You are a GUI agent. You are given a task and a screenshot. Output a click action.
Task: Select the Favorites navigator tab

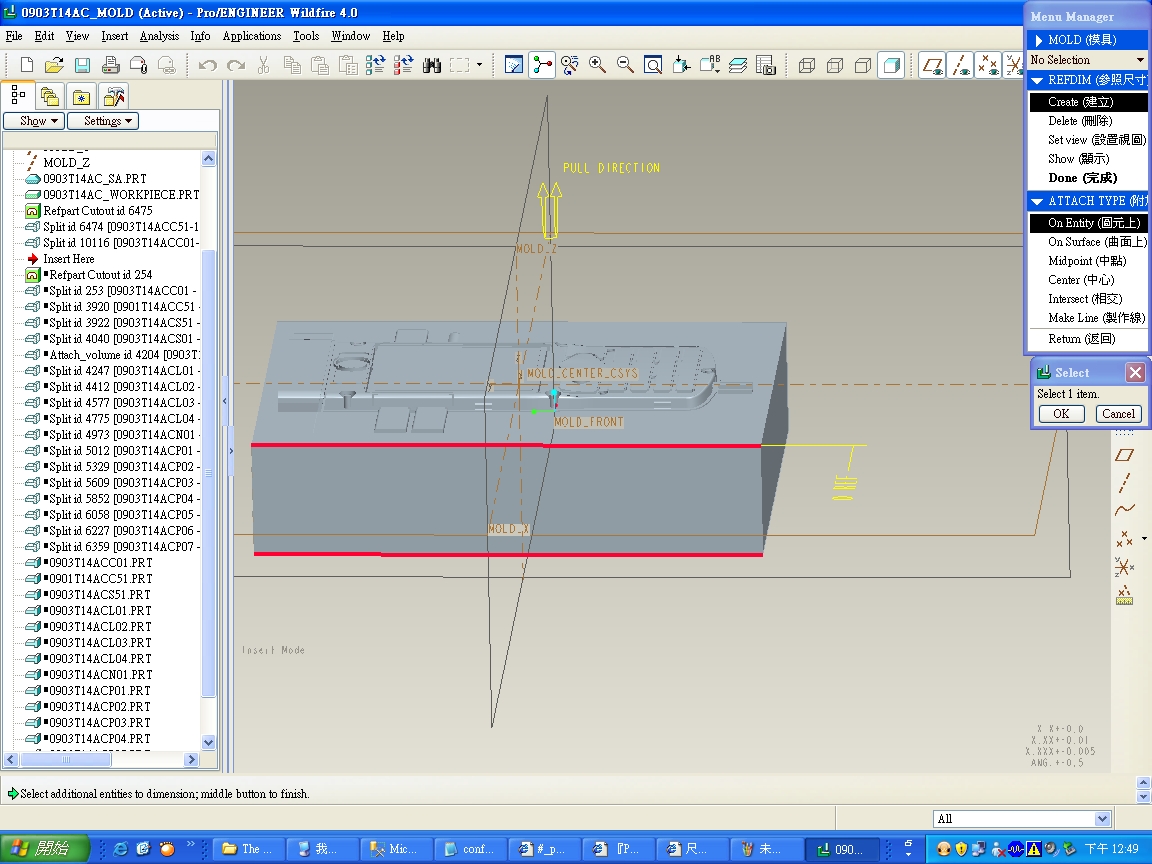pos(82,96)
